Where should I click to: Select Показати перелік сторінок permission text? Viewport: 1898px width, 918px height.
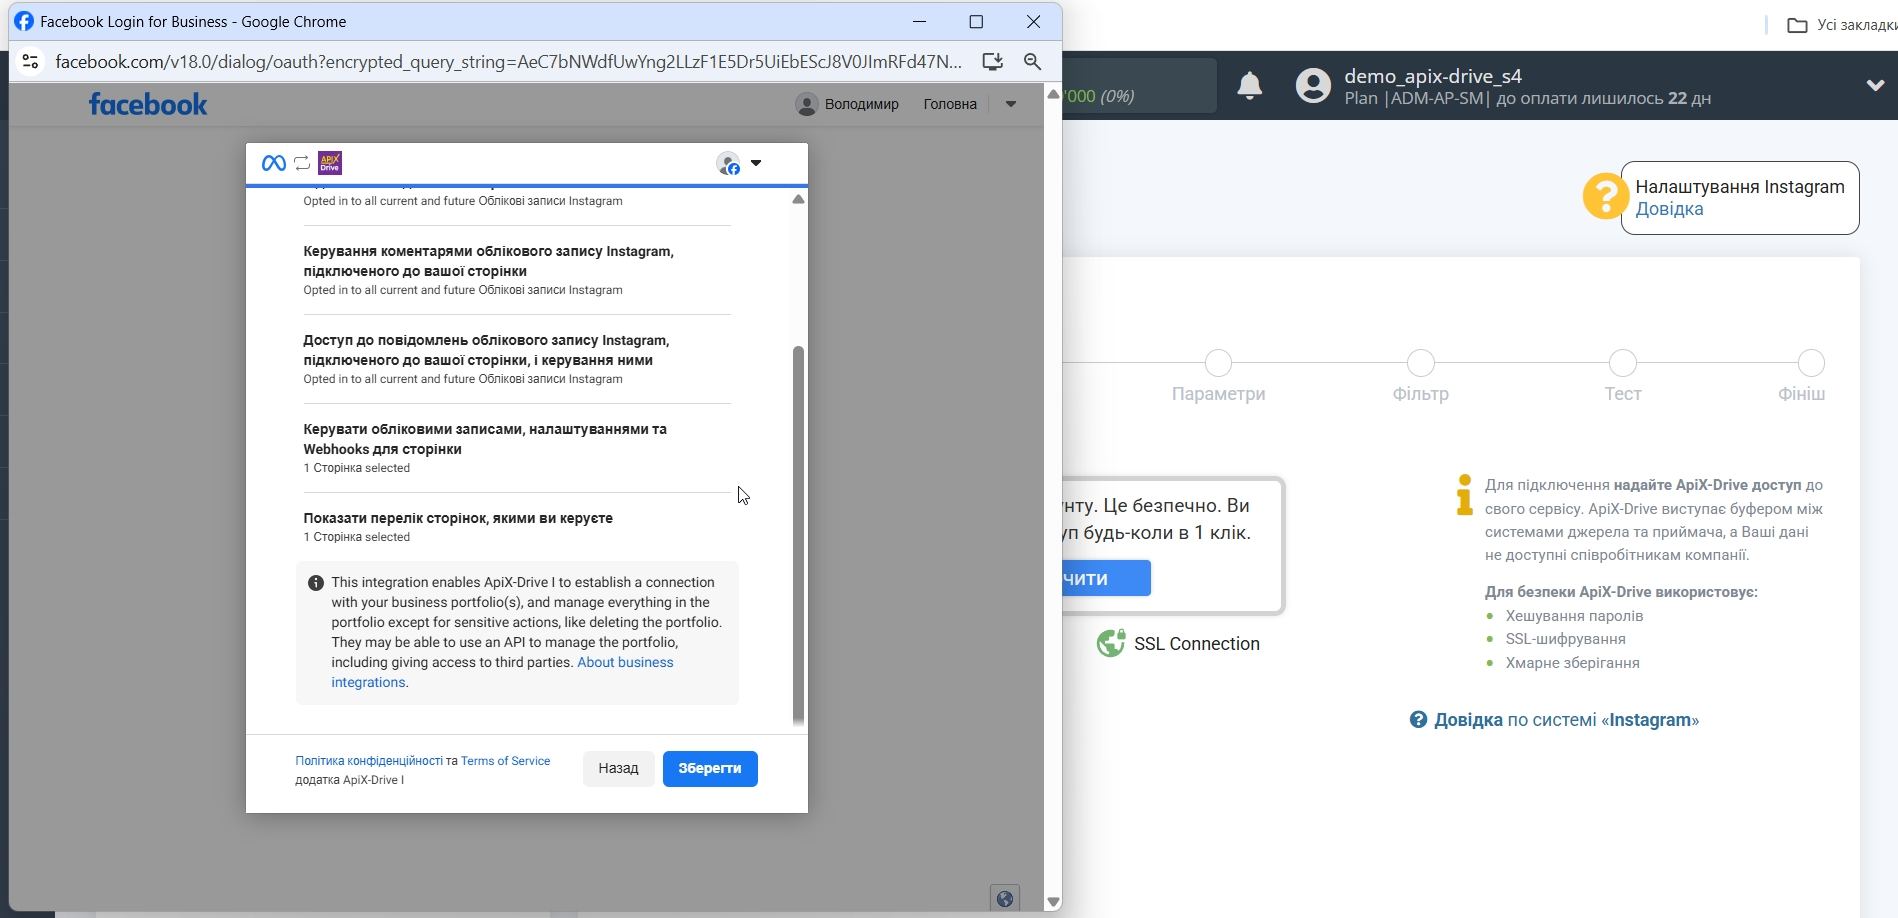tap(458, 518)
